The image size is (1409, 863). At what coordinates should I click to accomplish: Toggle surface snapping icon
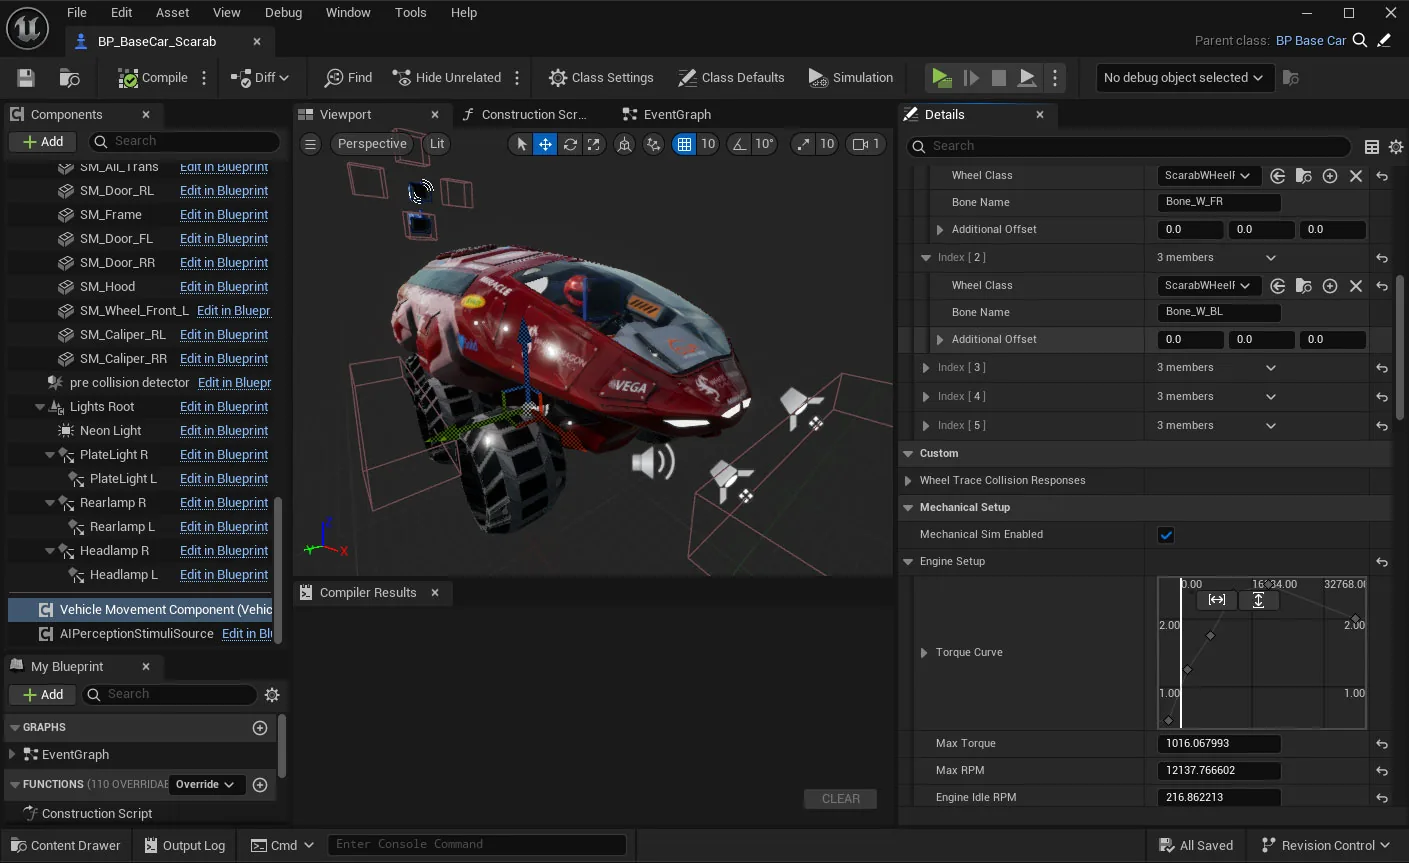click(x=653, y=144)
